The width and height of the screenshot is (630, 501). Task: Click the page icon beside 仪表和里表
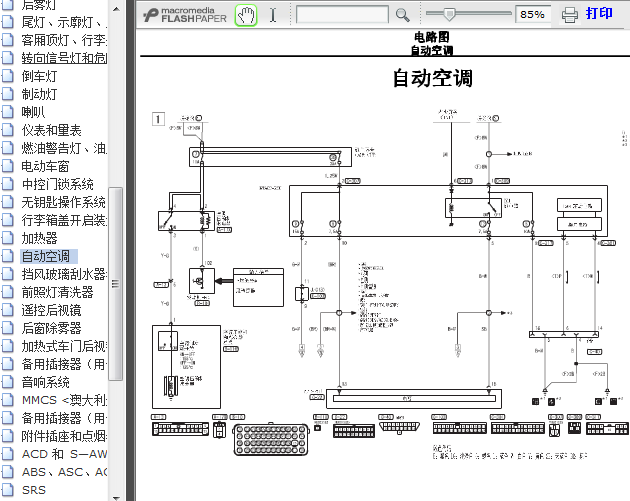tap(8, 130)
